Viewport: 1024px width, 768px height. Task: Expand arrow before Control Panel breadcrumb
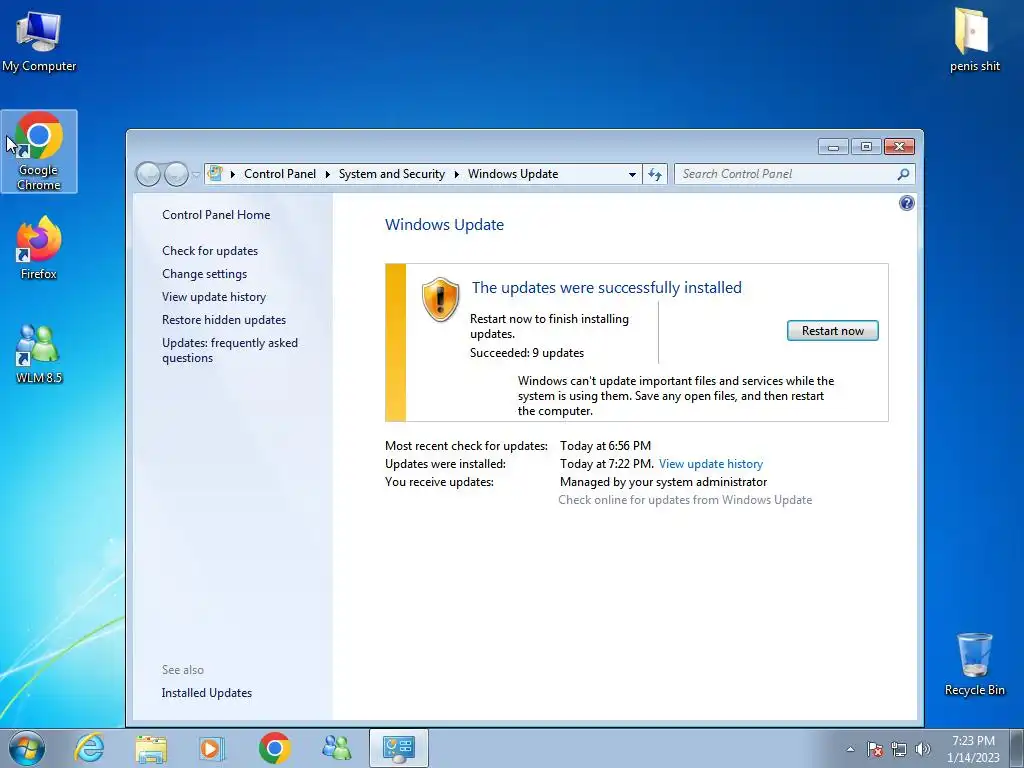pos(232,174)
